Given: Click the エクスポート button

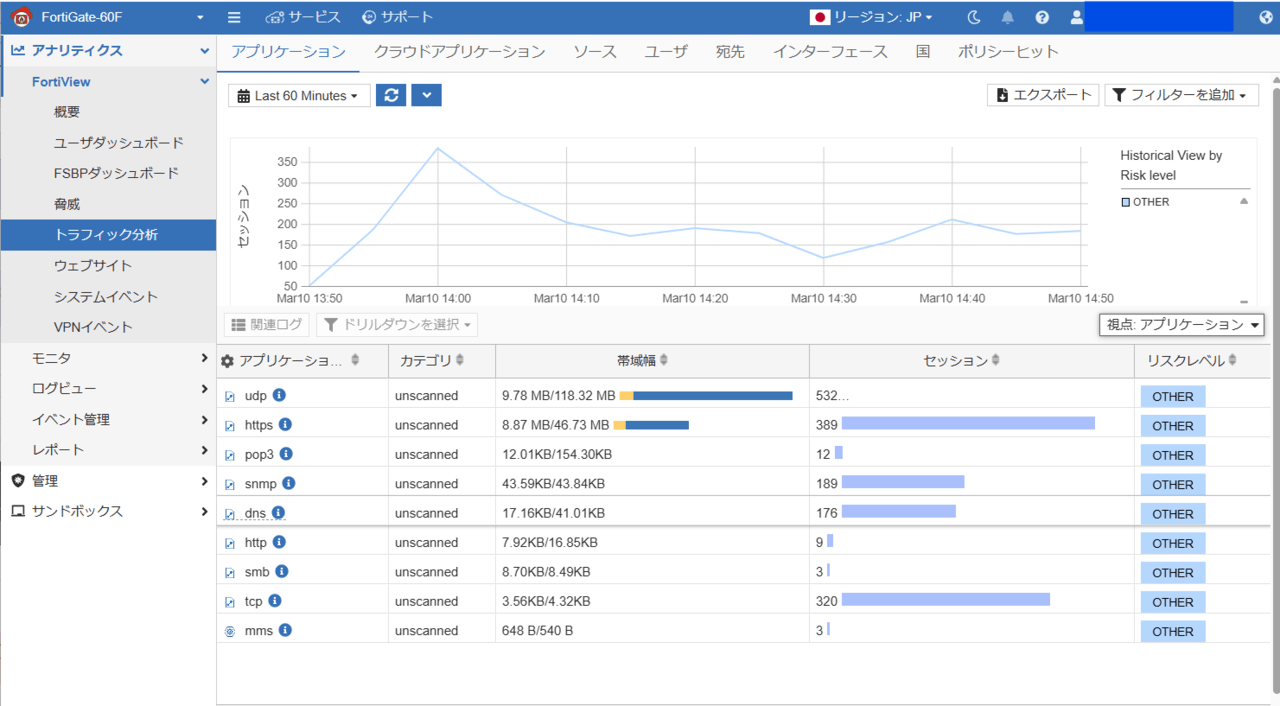Looking at the screenshot, I should (x=1043, y=95).
